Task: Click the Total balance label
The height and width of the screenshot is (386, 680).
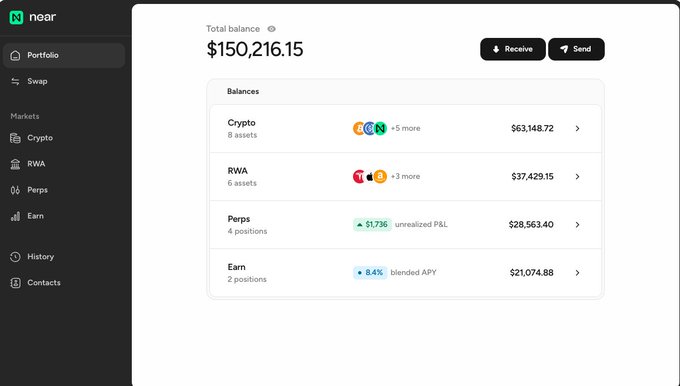Action: tap(233, 29)
